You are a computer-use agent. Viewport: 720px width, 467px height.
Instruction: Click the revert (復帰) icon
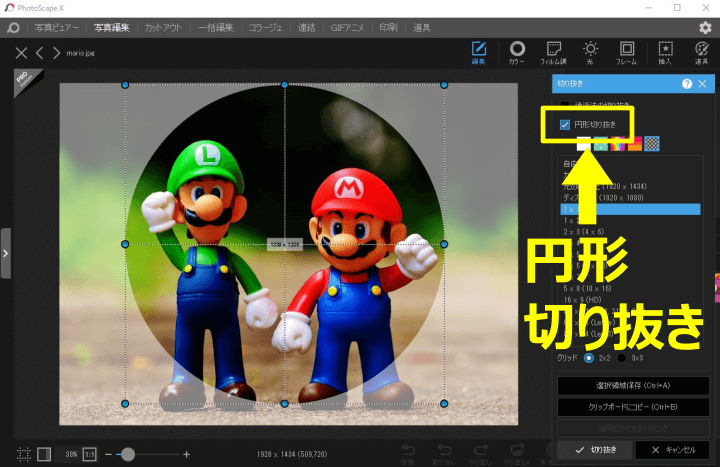[x=408, y=452]
